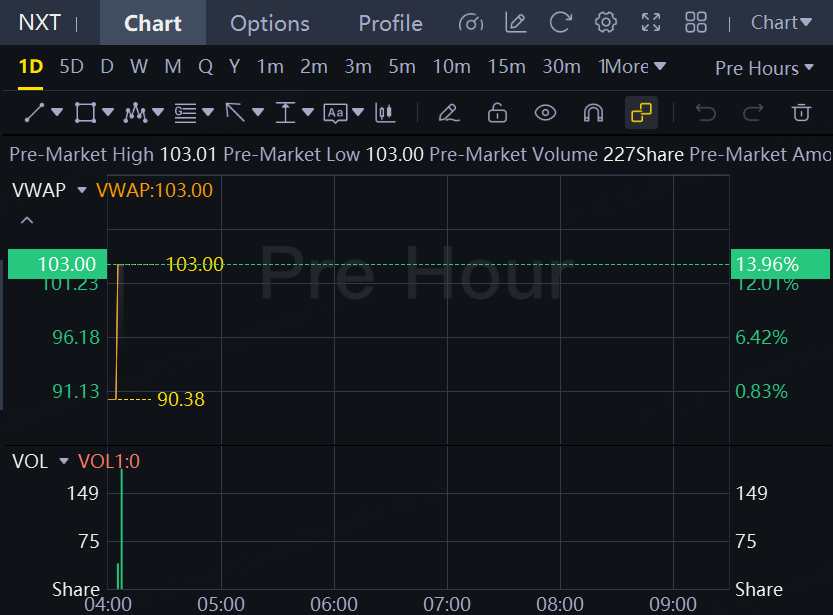Toggle the magnet snap mode
833x615 pixels.
click(x=593, y=113)
